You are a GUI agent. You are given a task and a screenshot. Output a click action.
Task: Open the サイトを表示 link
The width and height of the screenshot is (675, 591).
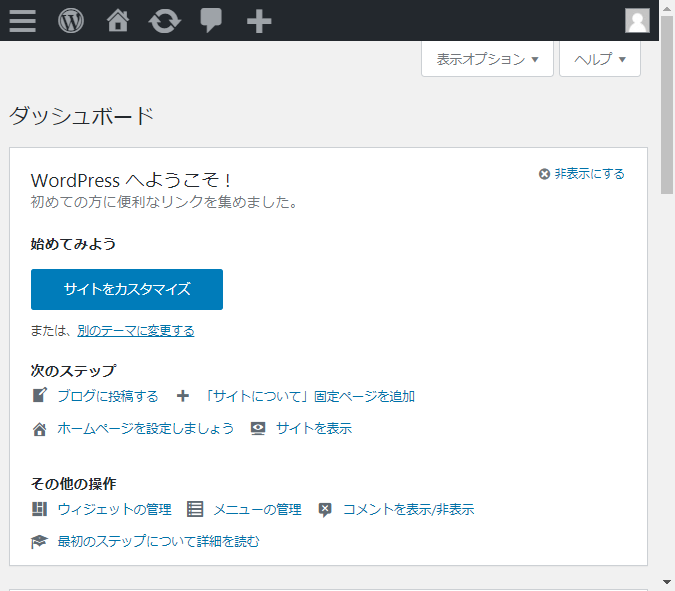[x=314, y=428]
